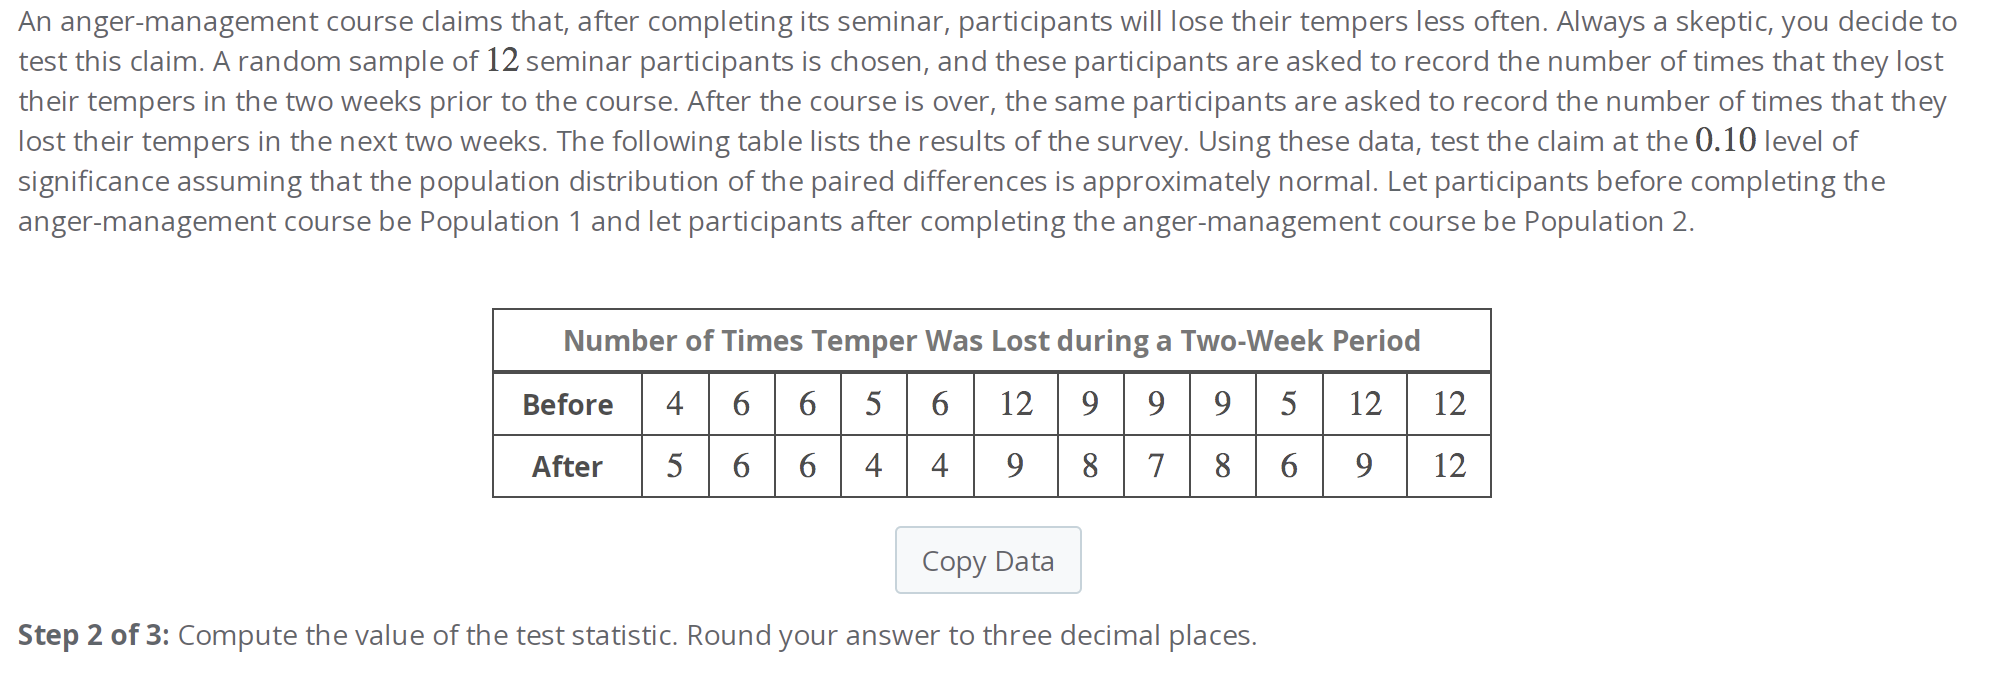
Task: Click the Before cell showing 9 in seventh column
Action: click(1089, 404)
